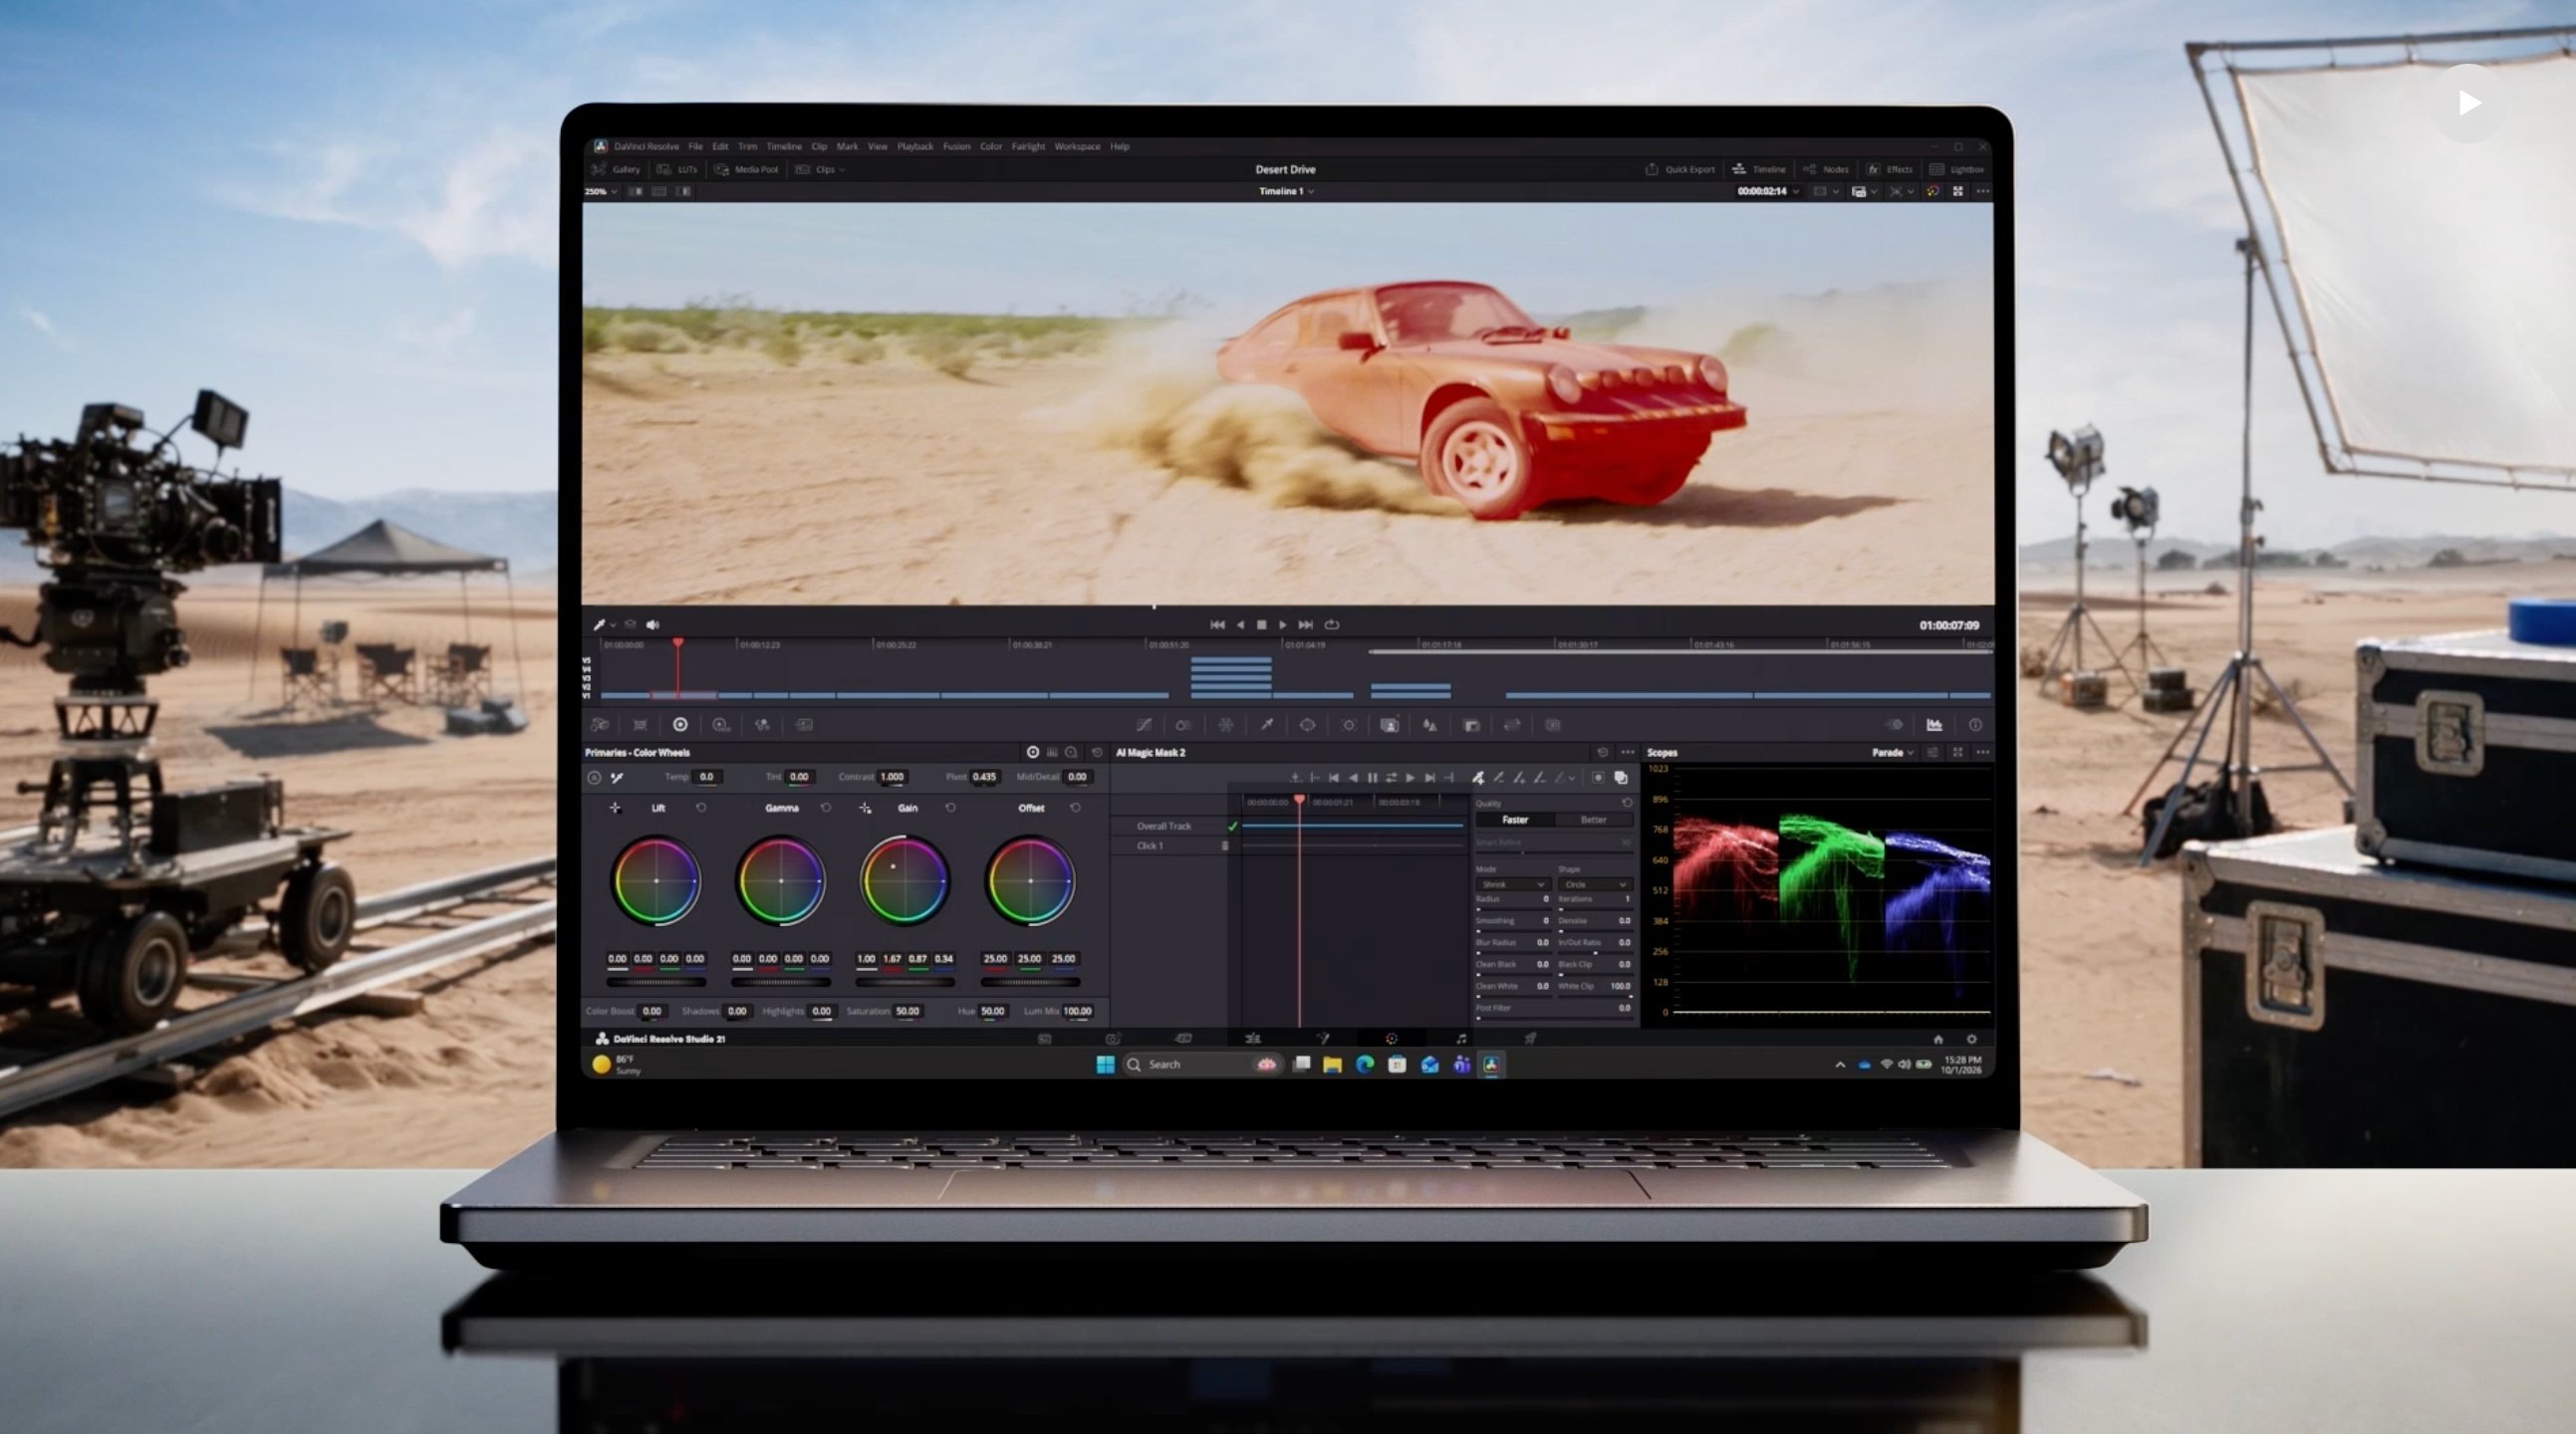Click the viewer Stop button
Image resolution: width=2576 pixels, height=1434 pixels.
pos(1262,625)
